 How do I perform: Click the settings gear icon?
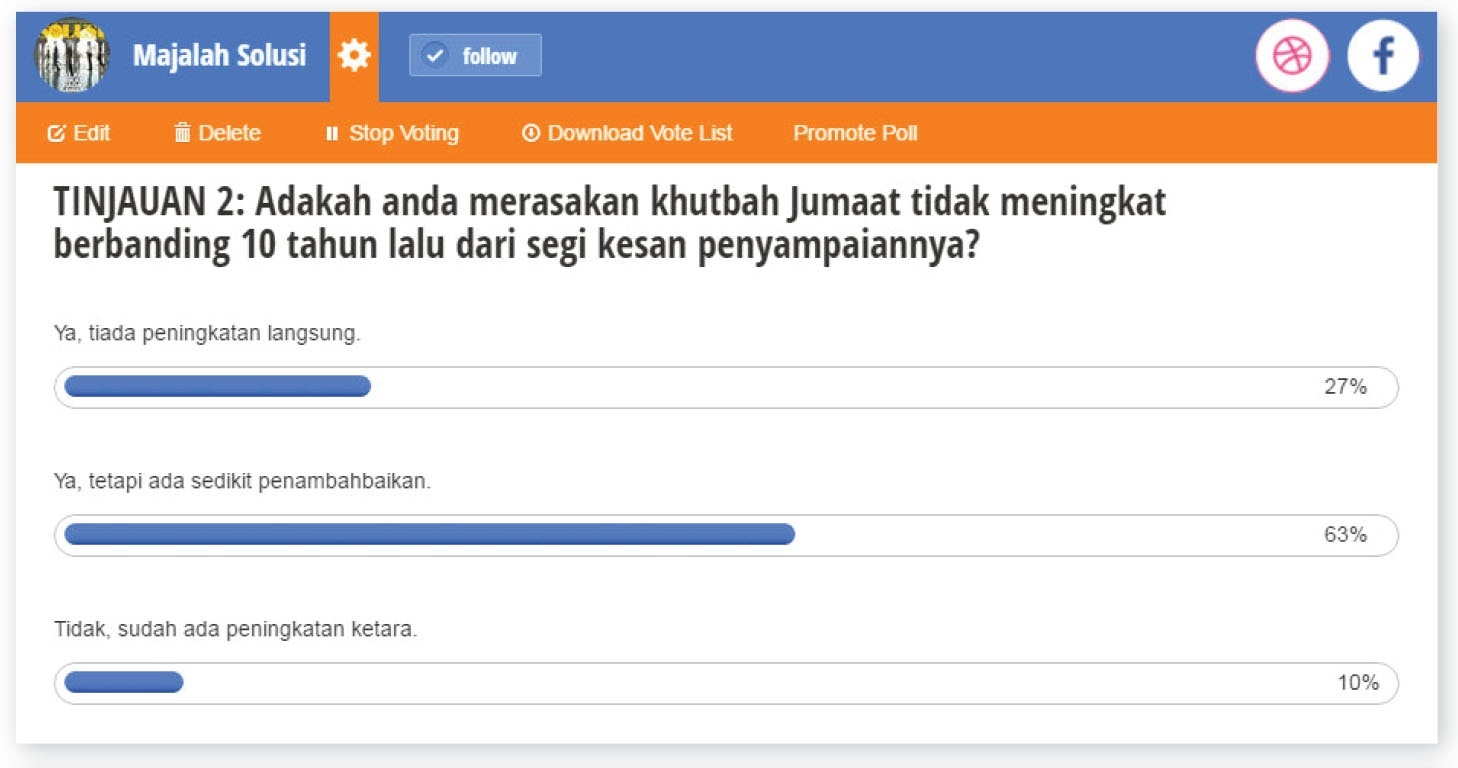click(354, 56)
